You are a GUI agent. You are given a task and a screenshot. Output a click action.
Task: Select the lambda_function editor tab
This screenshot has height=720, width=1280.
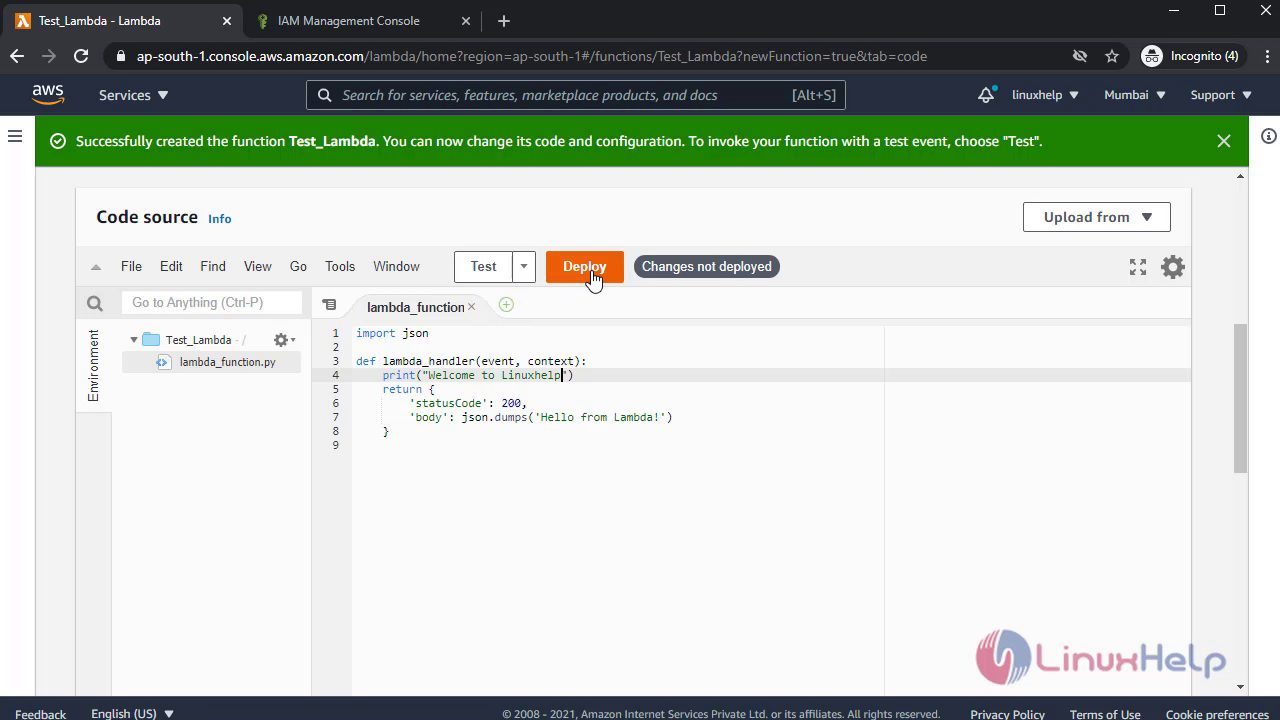click(414, 307)
